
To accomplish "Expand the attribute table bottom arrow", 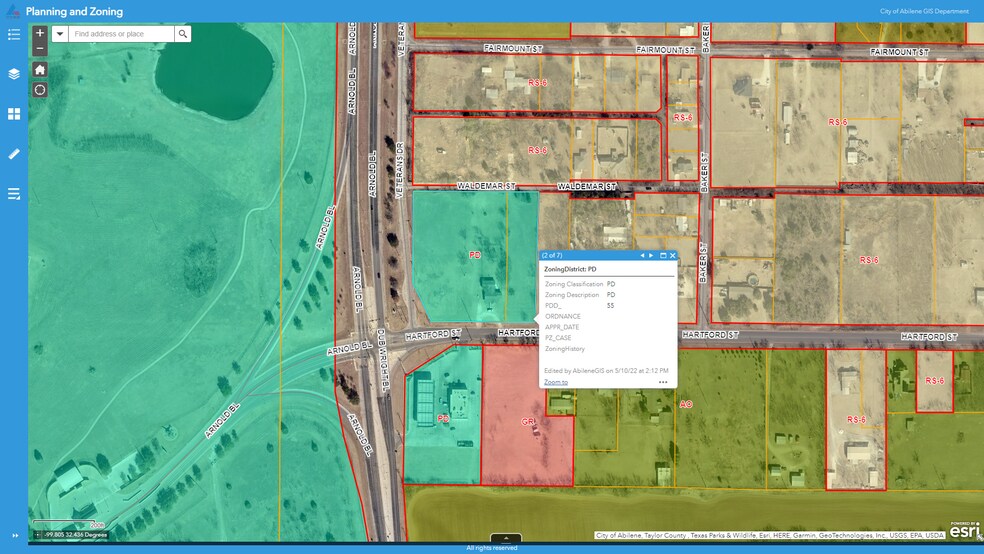I will [506, 538].
